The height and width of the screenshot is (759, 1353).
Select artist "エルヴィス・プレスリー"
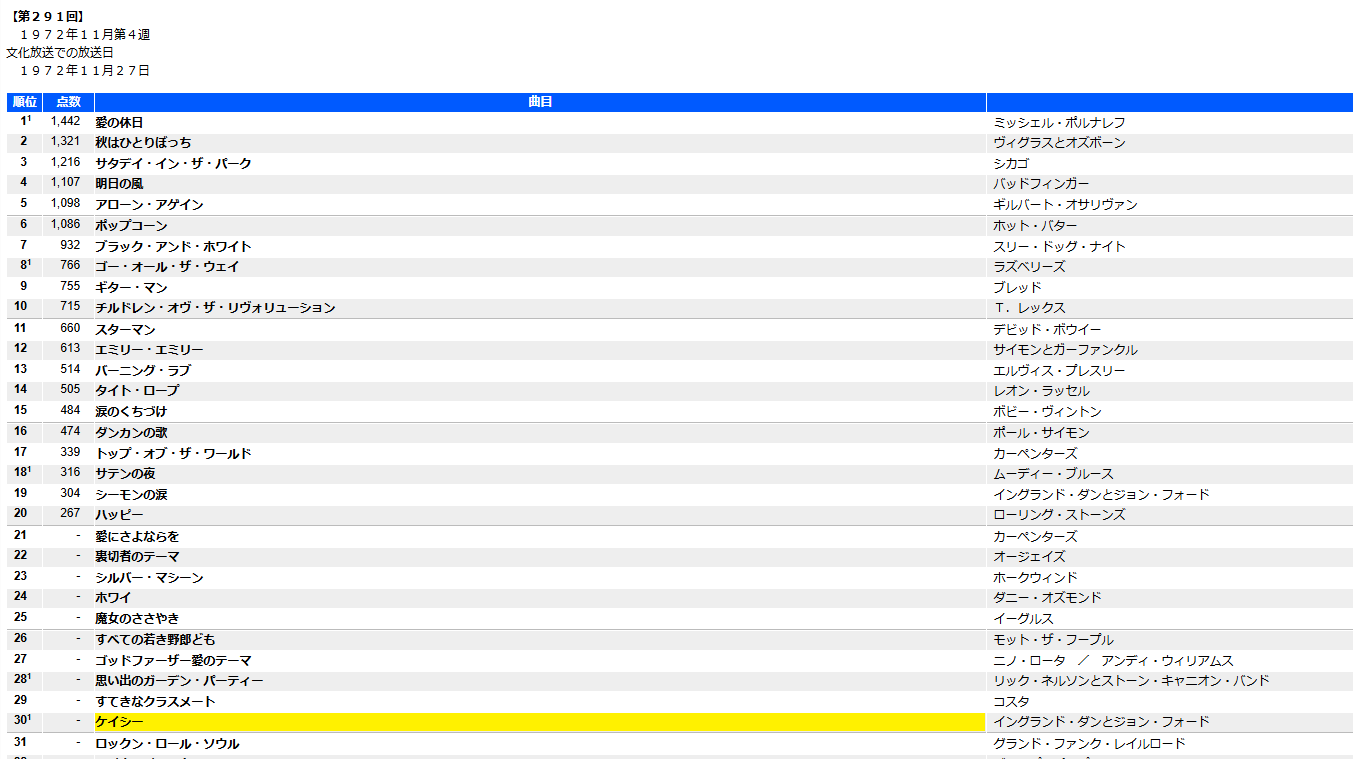[1059, 371]
